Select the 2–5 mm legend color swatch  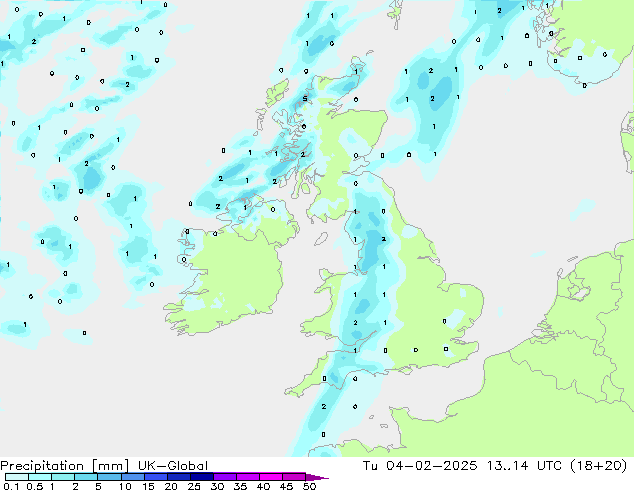[x=86, y=477]
